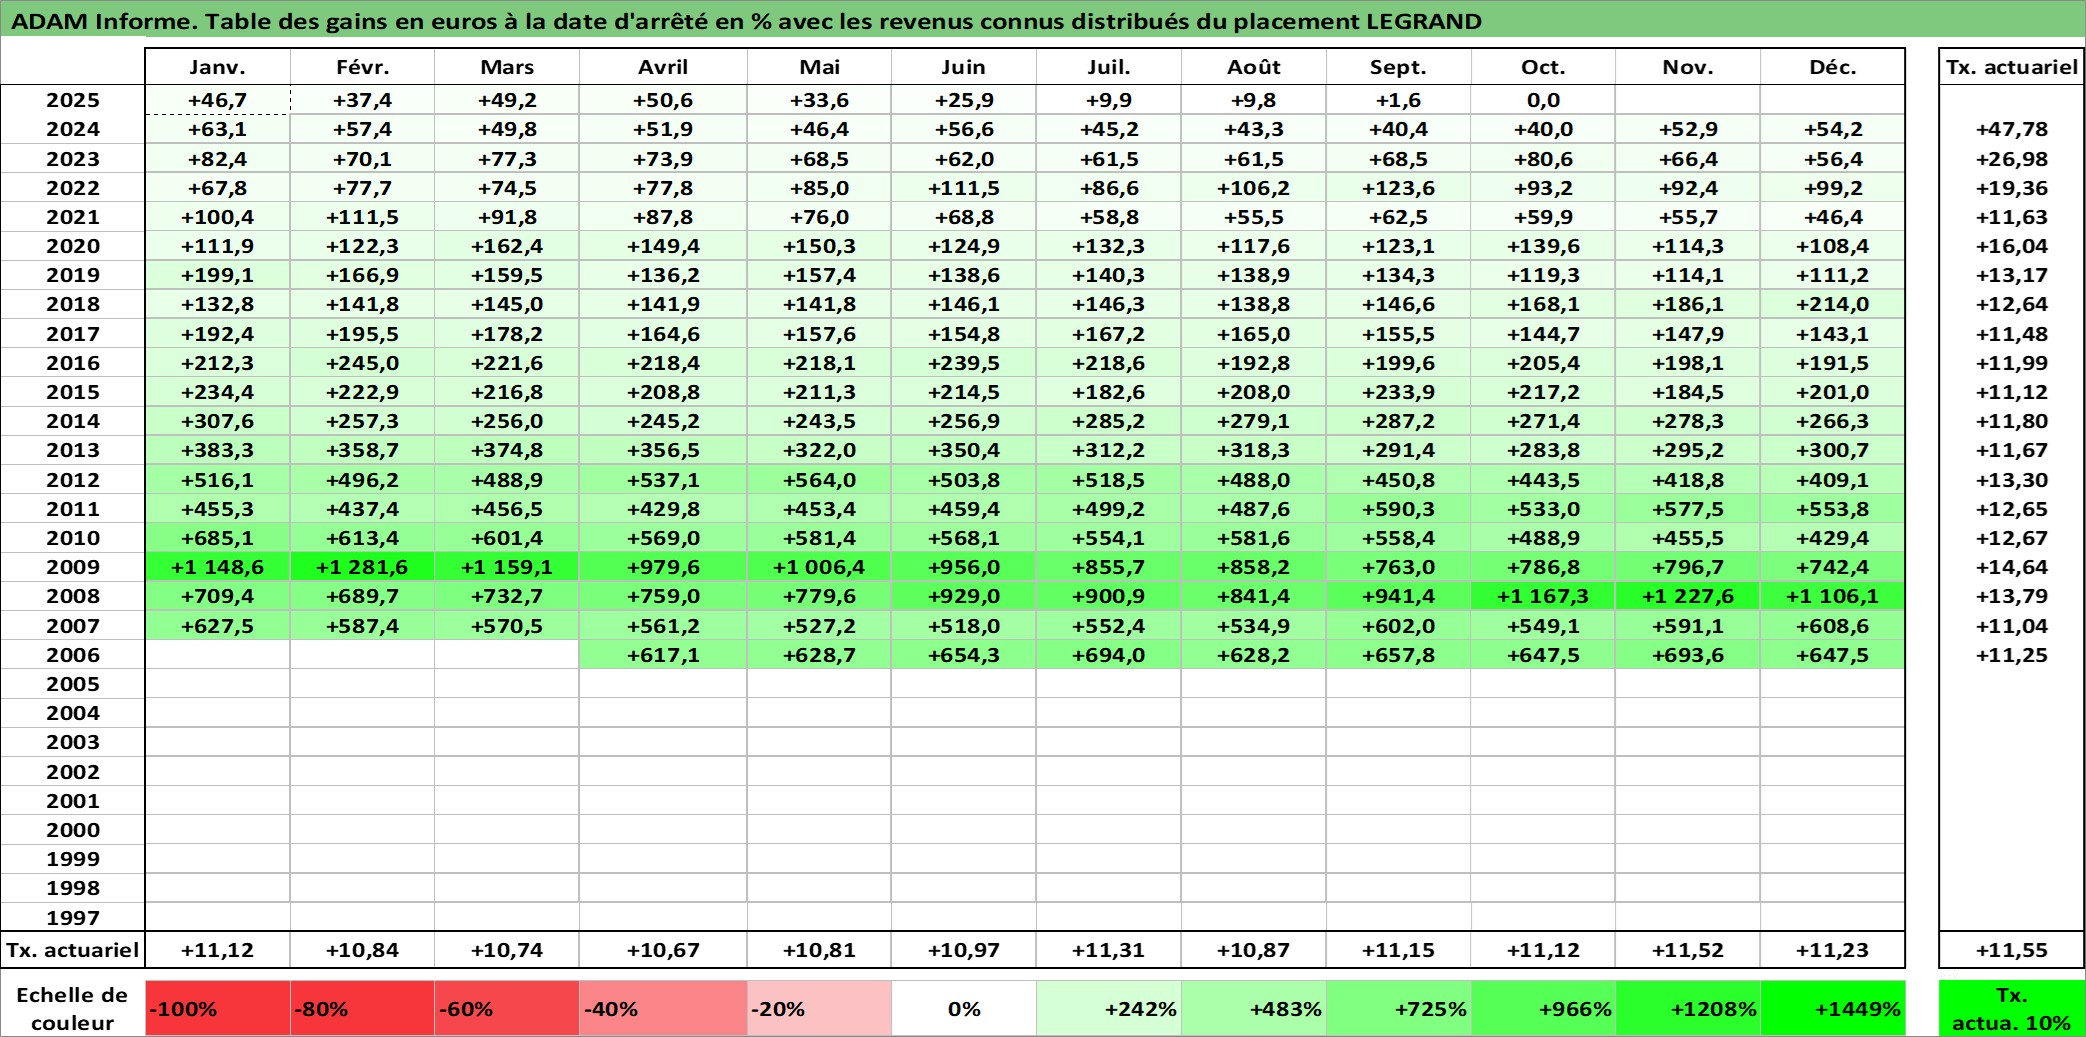Select the cell showing +245,0
This screenshot has width=2086, height=1037.
click(x=362, y=363)
